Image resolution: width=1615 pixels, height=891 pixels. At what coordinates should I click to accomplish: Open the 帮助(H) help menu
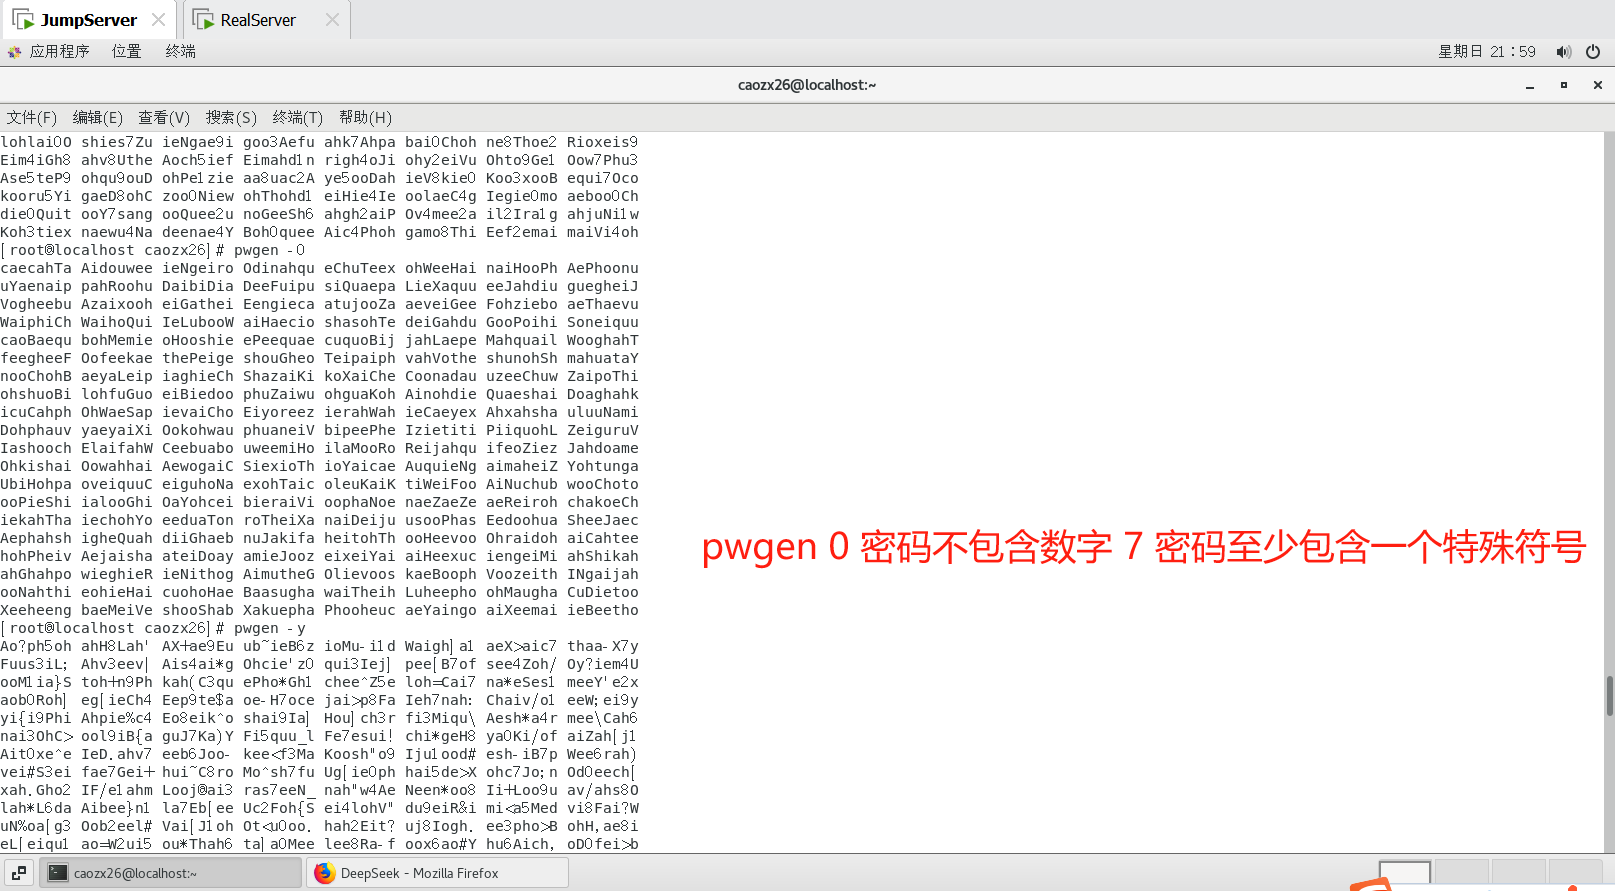pyautogui.click(x=365, y=117)
